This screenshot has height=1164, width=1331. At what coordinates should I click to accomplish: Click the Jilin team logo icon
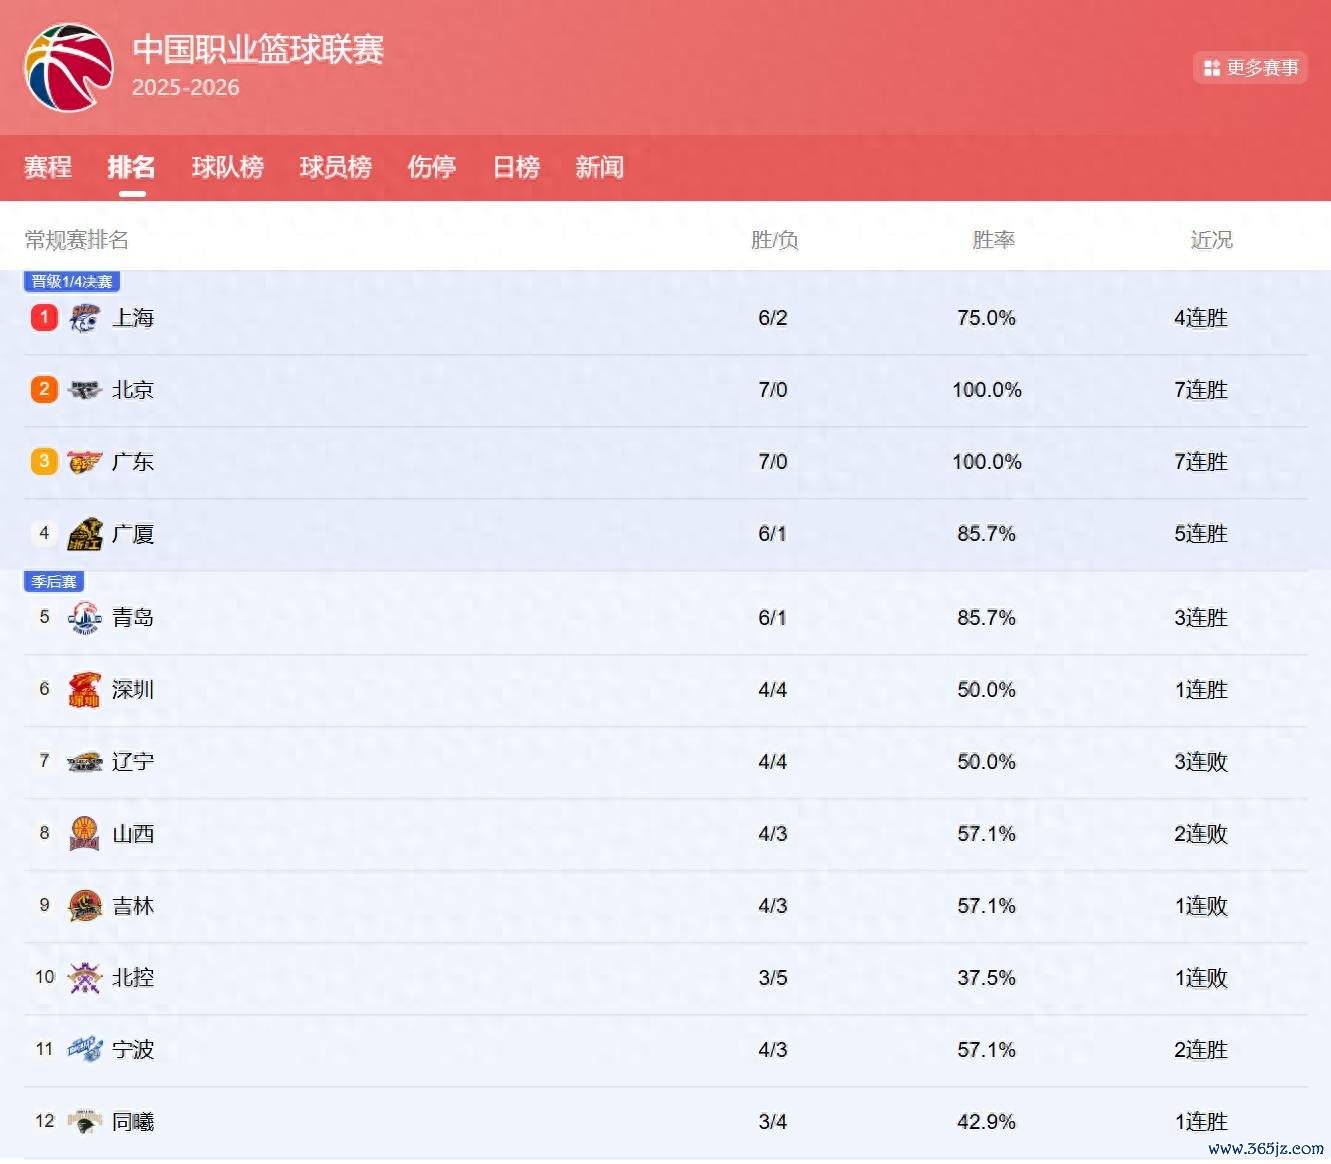[x=85, y=906]
